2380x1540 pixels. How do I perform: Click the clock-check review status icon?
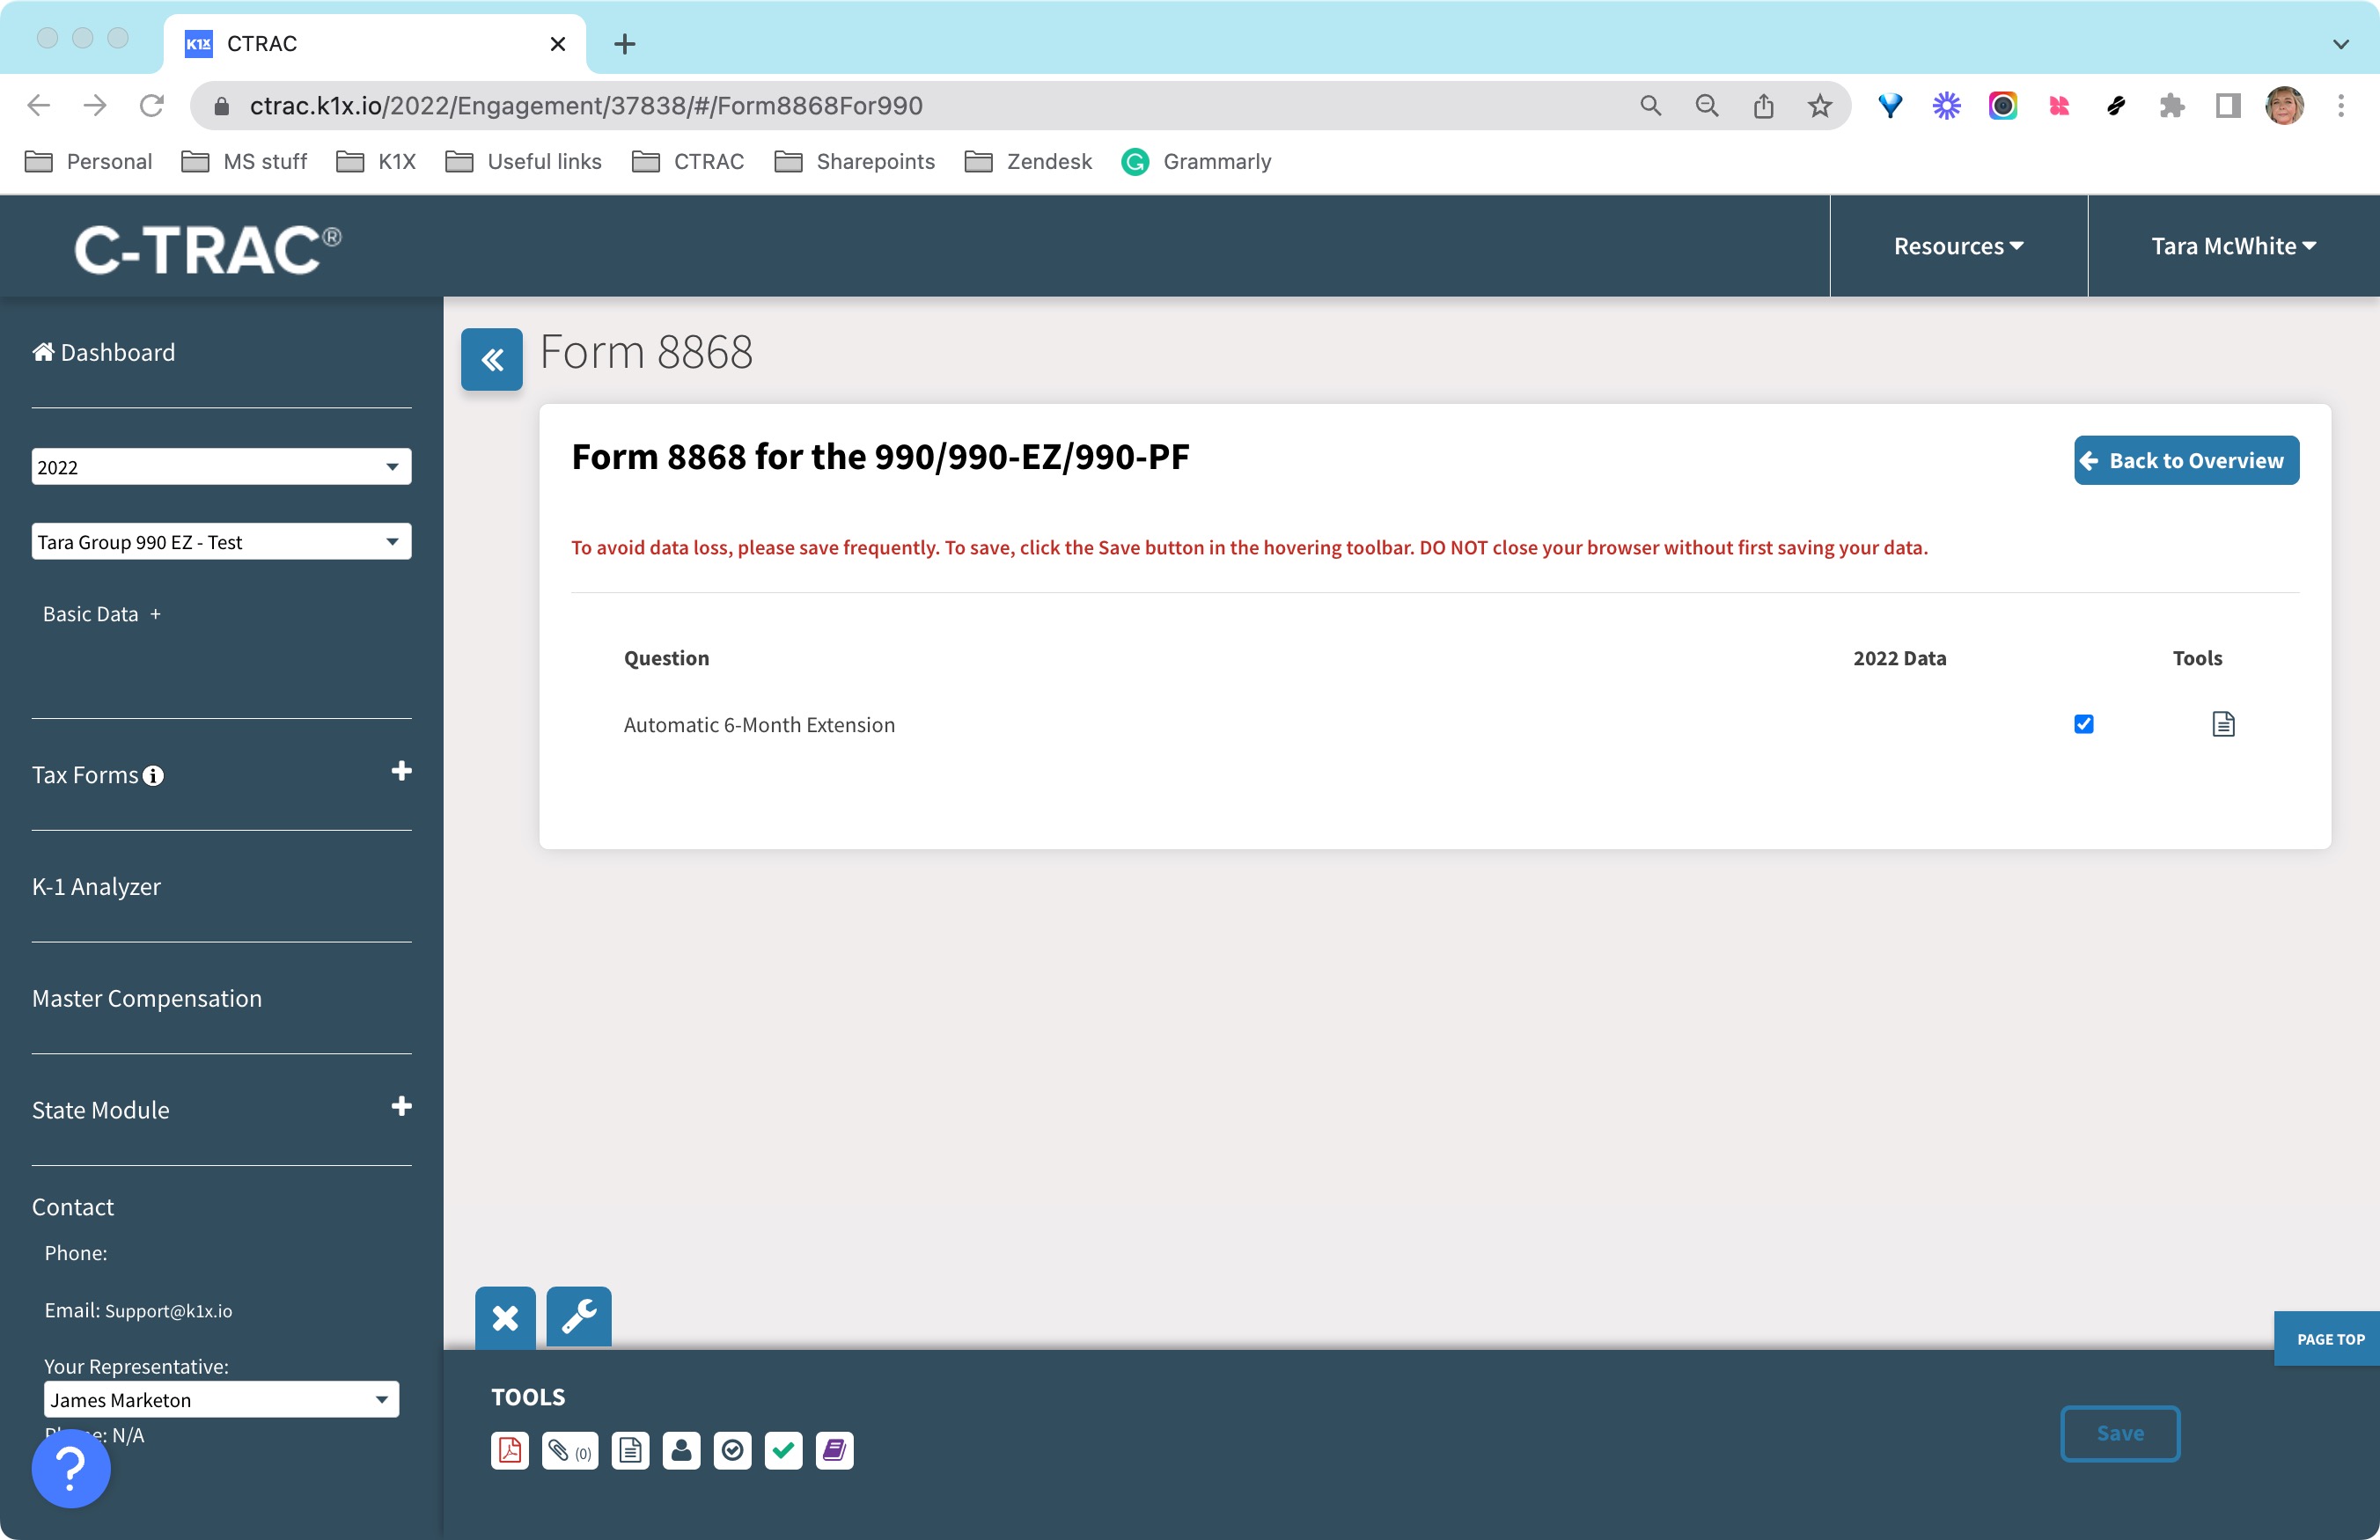click(733, 1451)
